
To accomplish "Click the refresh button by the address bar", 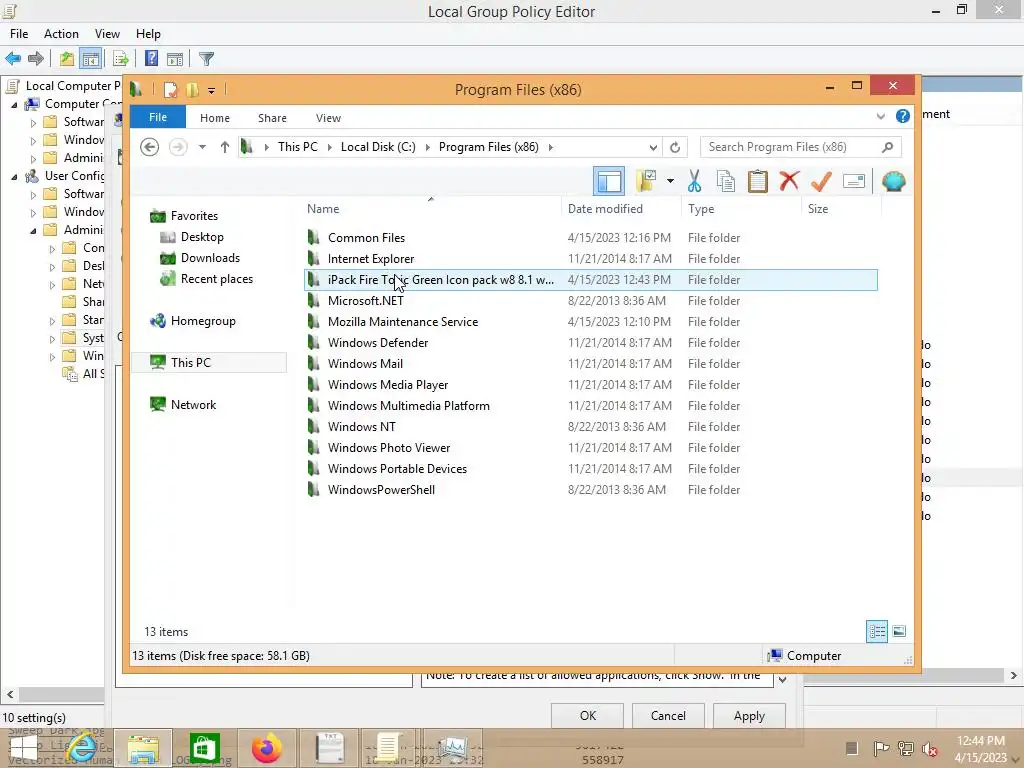I will point(675,147).
